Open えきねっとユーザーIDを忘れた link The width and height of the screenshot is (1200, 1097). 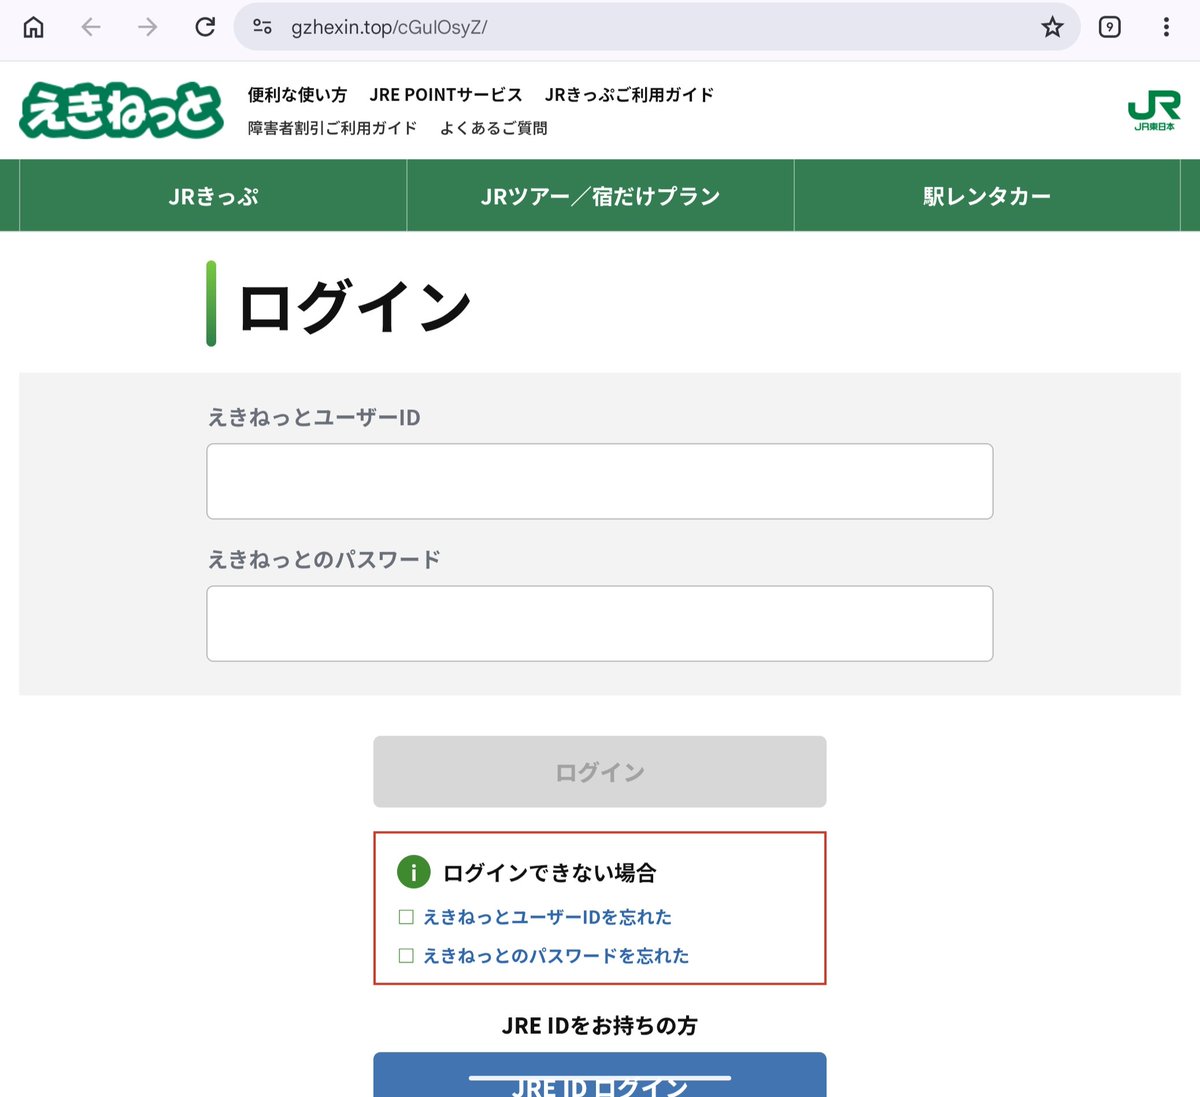(x=547, y=917)
